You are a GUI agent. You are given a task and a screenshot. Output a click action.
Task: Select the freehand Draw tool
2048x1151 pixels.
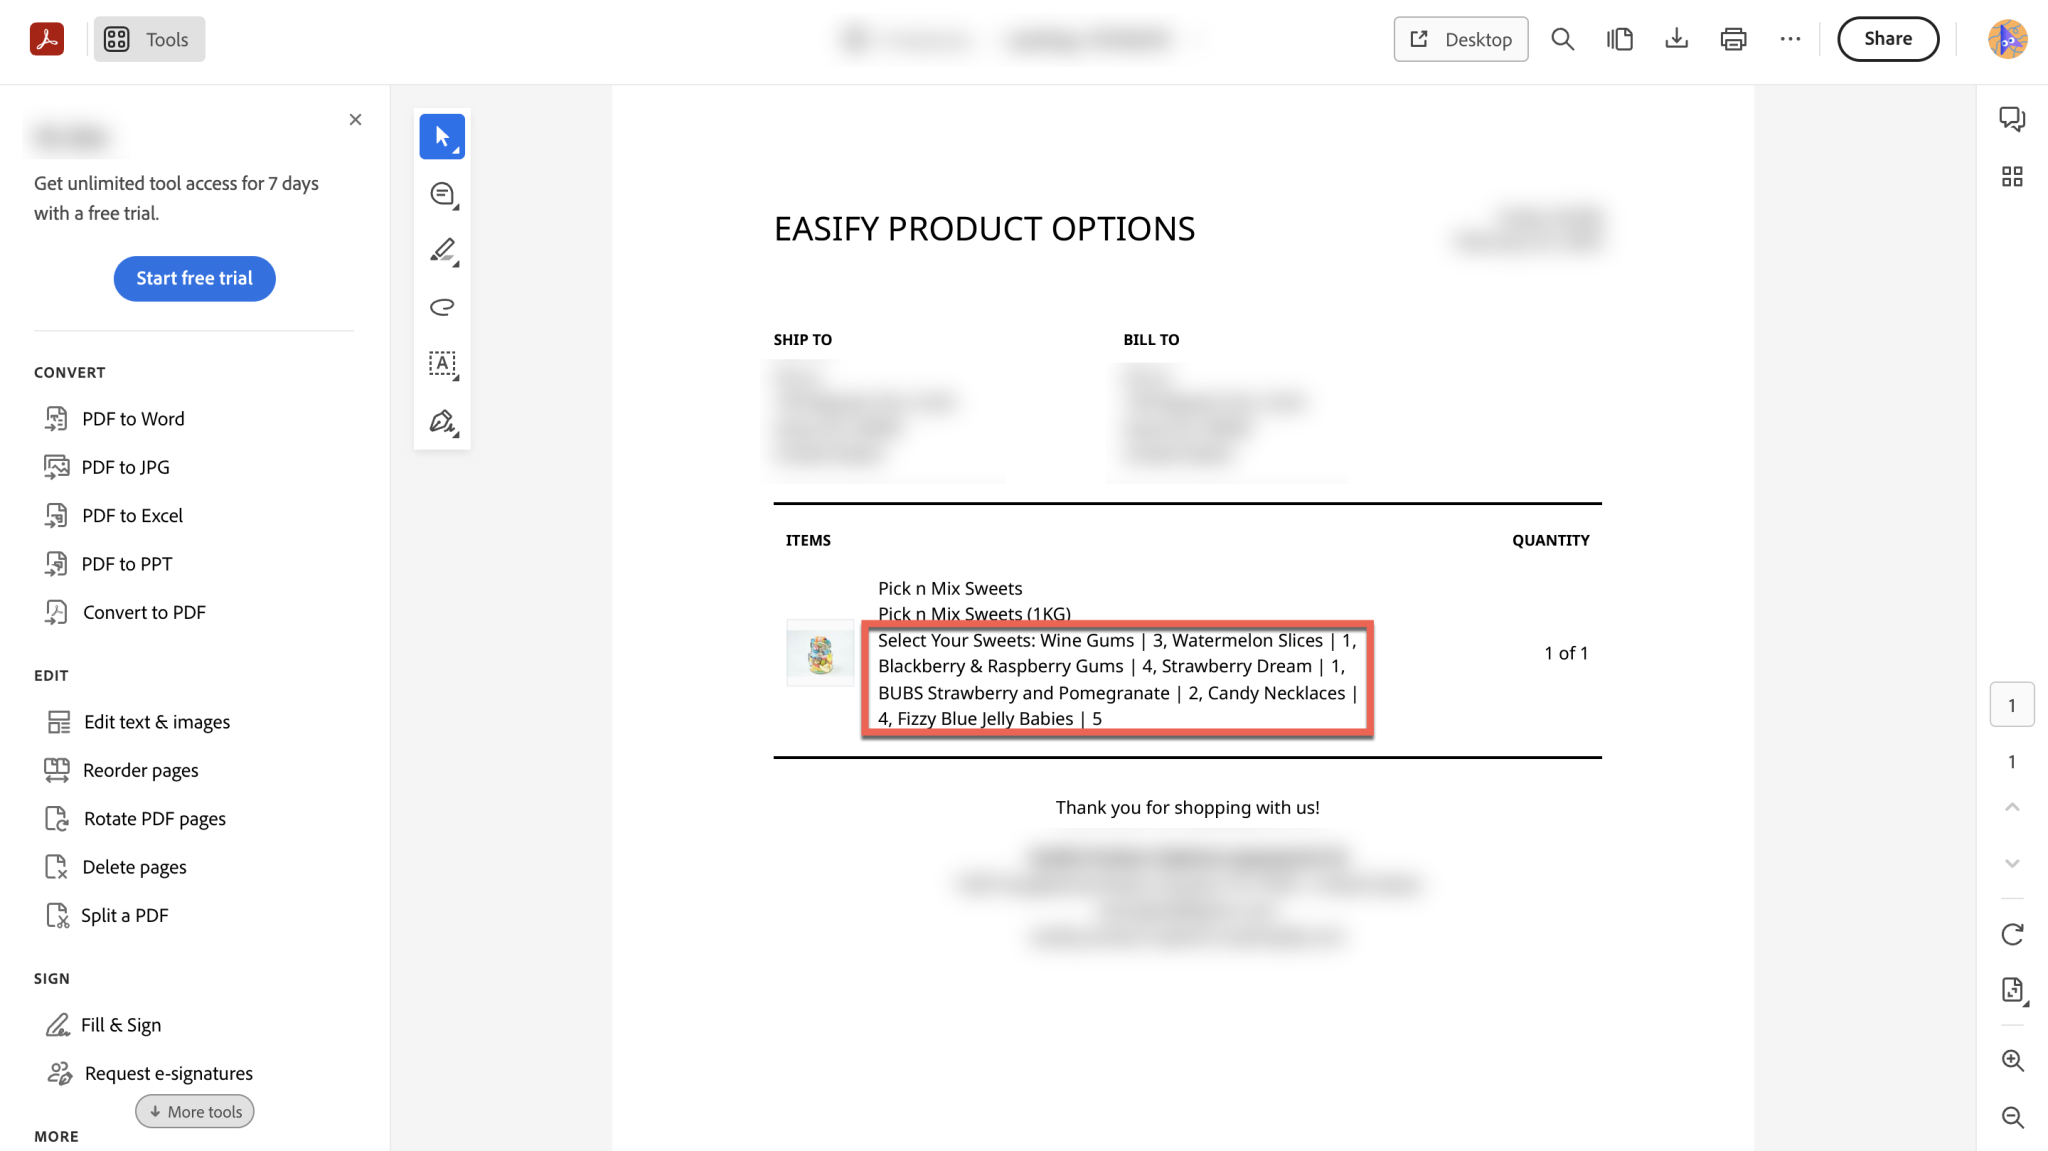[x=441, y=307]
